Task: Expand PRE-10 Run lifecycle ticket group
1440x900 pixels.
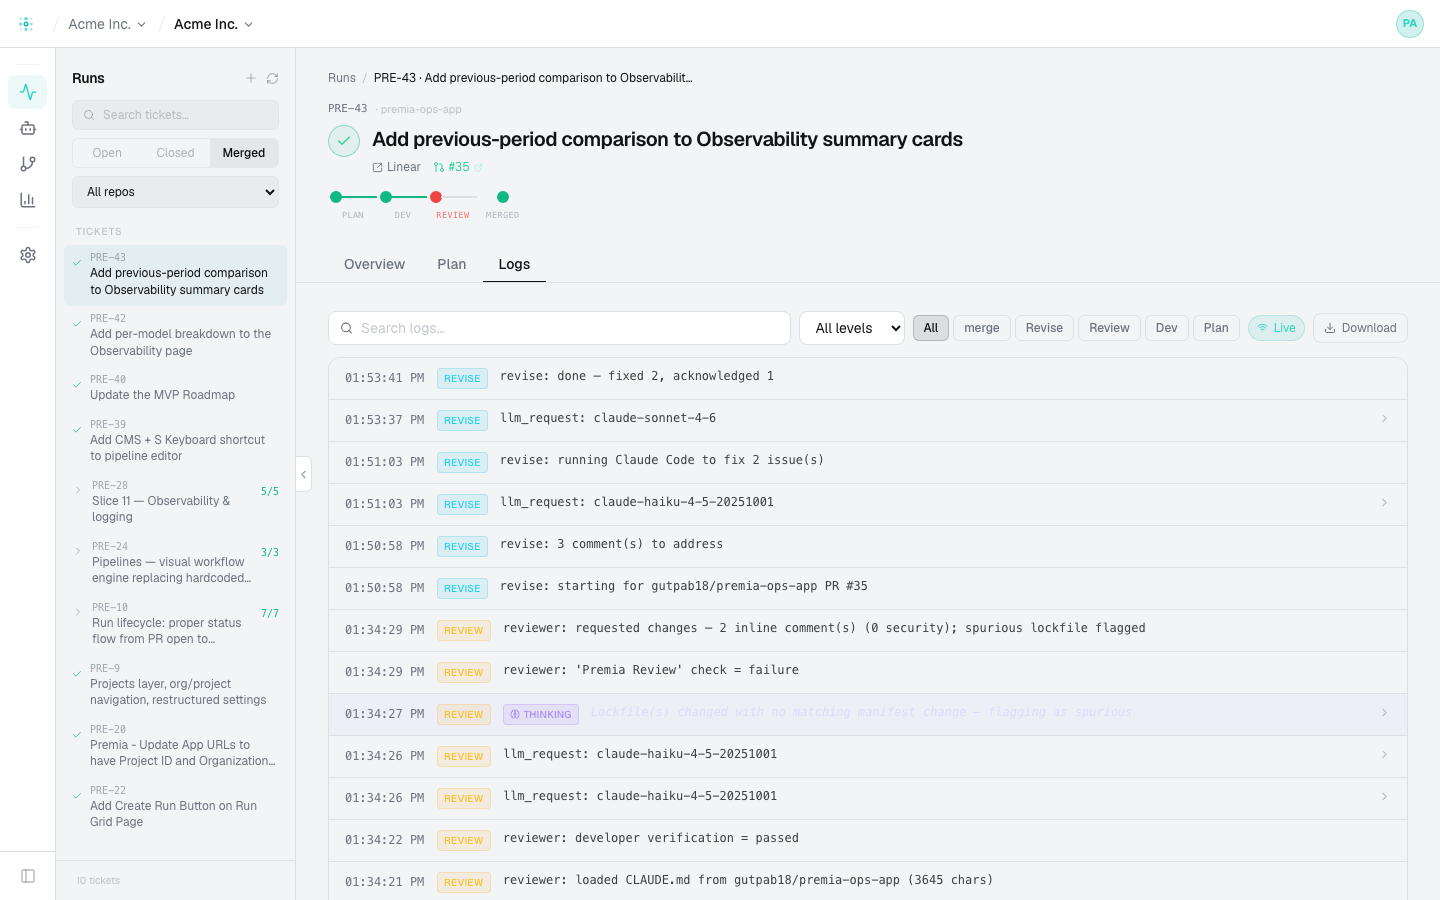Action: tap(78, 612)
